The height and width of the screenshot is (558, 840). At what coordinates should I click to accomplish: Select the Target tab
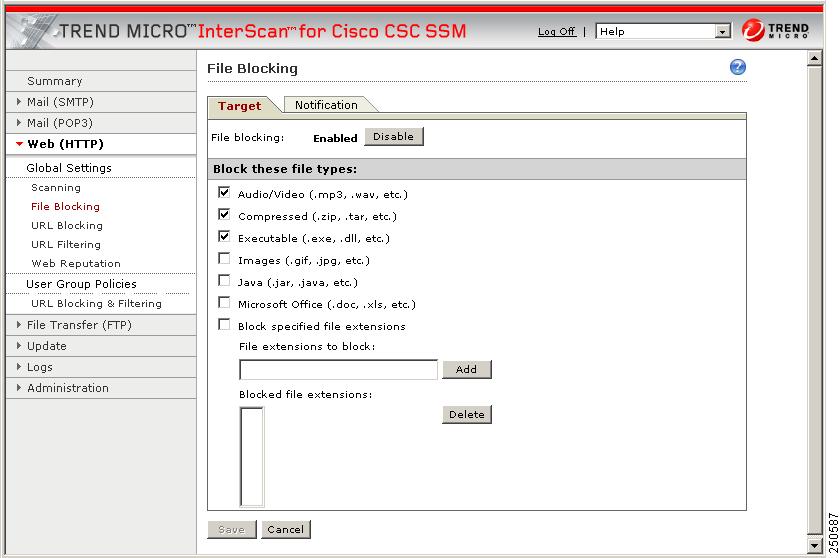pyautogui.click(x=239, y=105)
